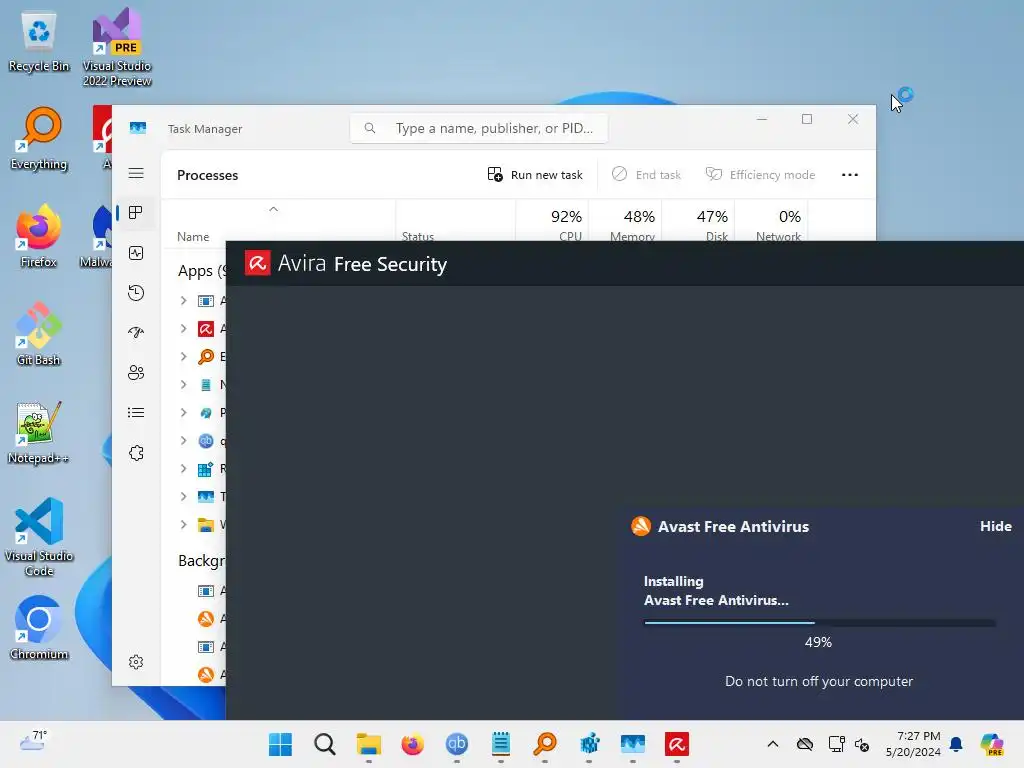Click the muted volume tray icon

click(862, 744)
